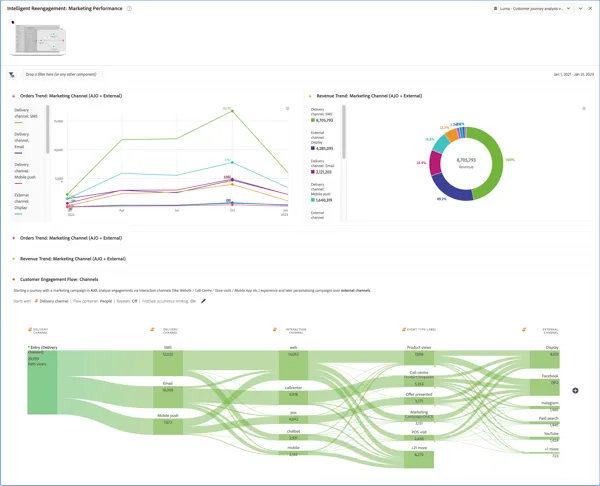Screen dimensions: 600x486
Task: Click the Customer Engagement Flow: Channels title
Action: click(x=59, y=279)
